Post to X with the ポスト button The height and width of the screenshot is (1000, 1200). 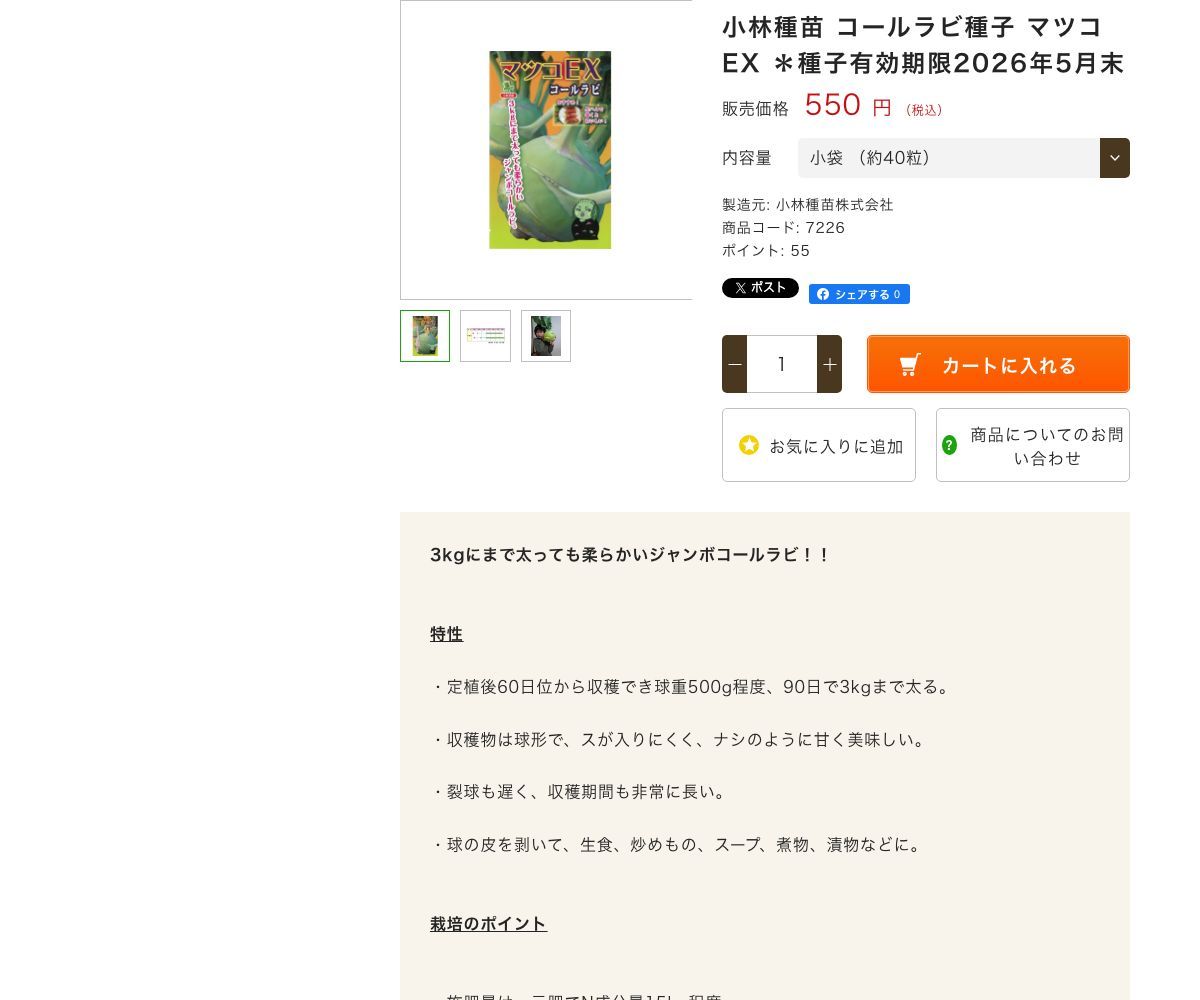coord(760,288)
